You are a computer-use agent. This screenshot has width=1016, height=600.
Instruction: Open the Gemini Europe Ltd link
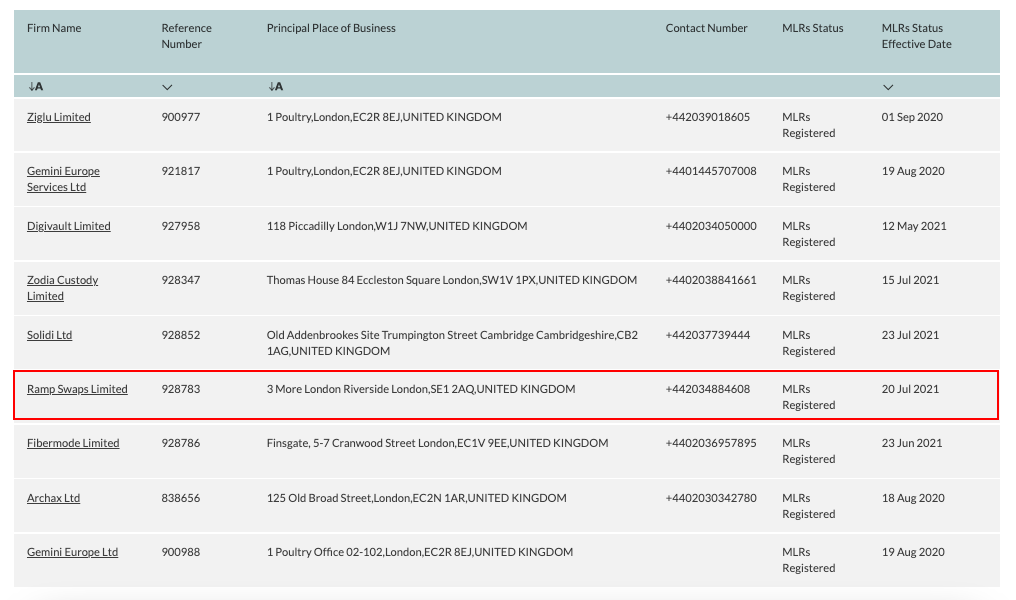coord(73,552)
